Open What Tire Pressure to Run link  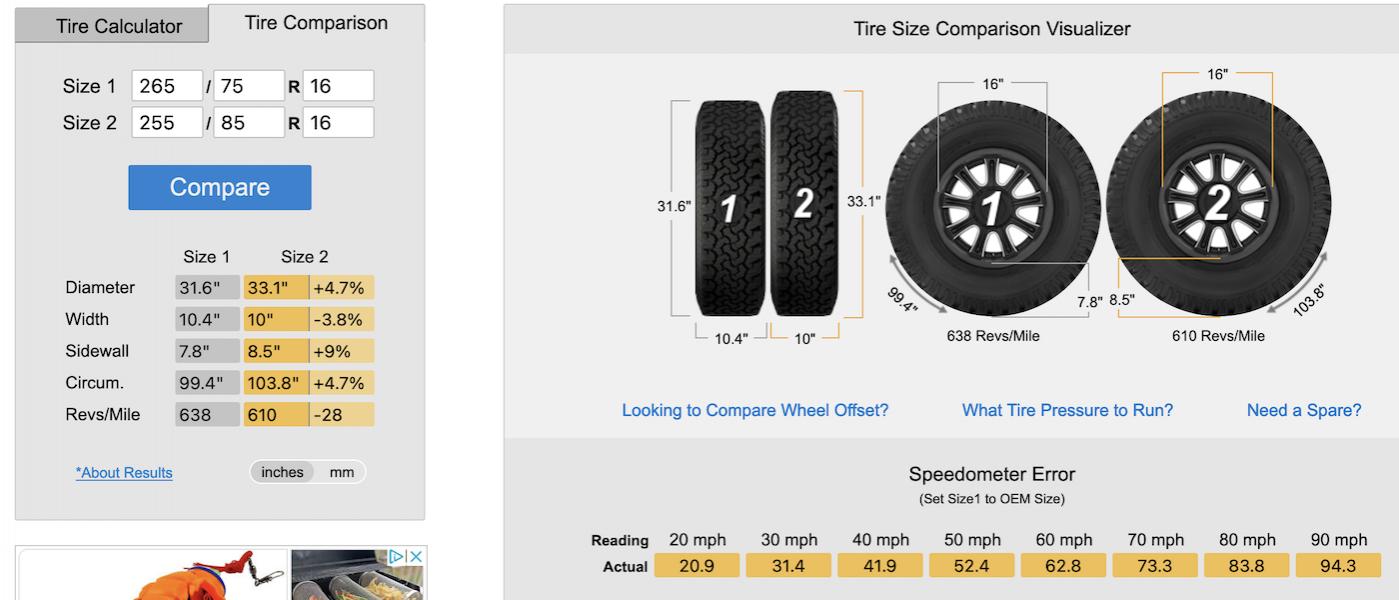1067,410
